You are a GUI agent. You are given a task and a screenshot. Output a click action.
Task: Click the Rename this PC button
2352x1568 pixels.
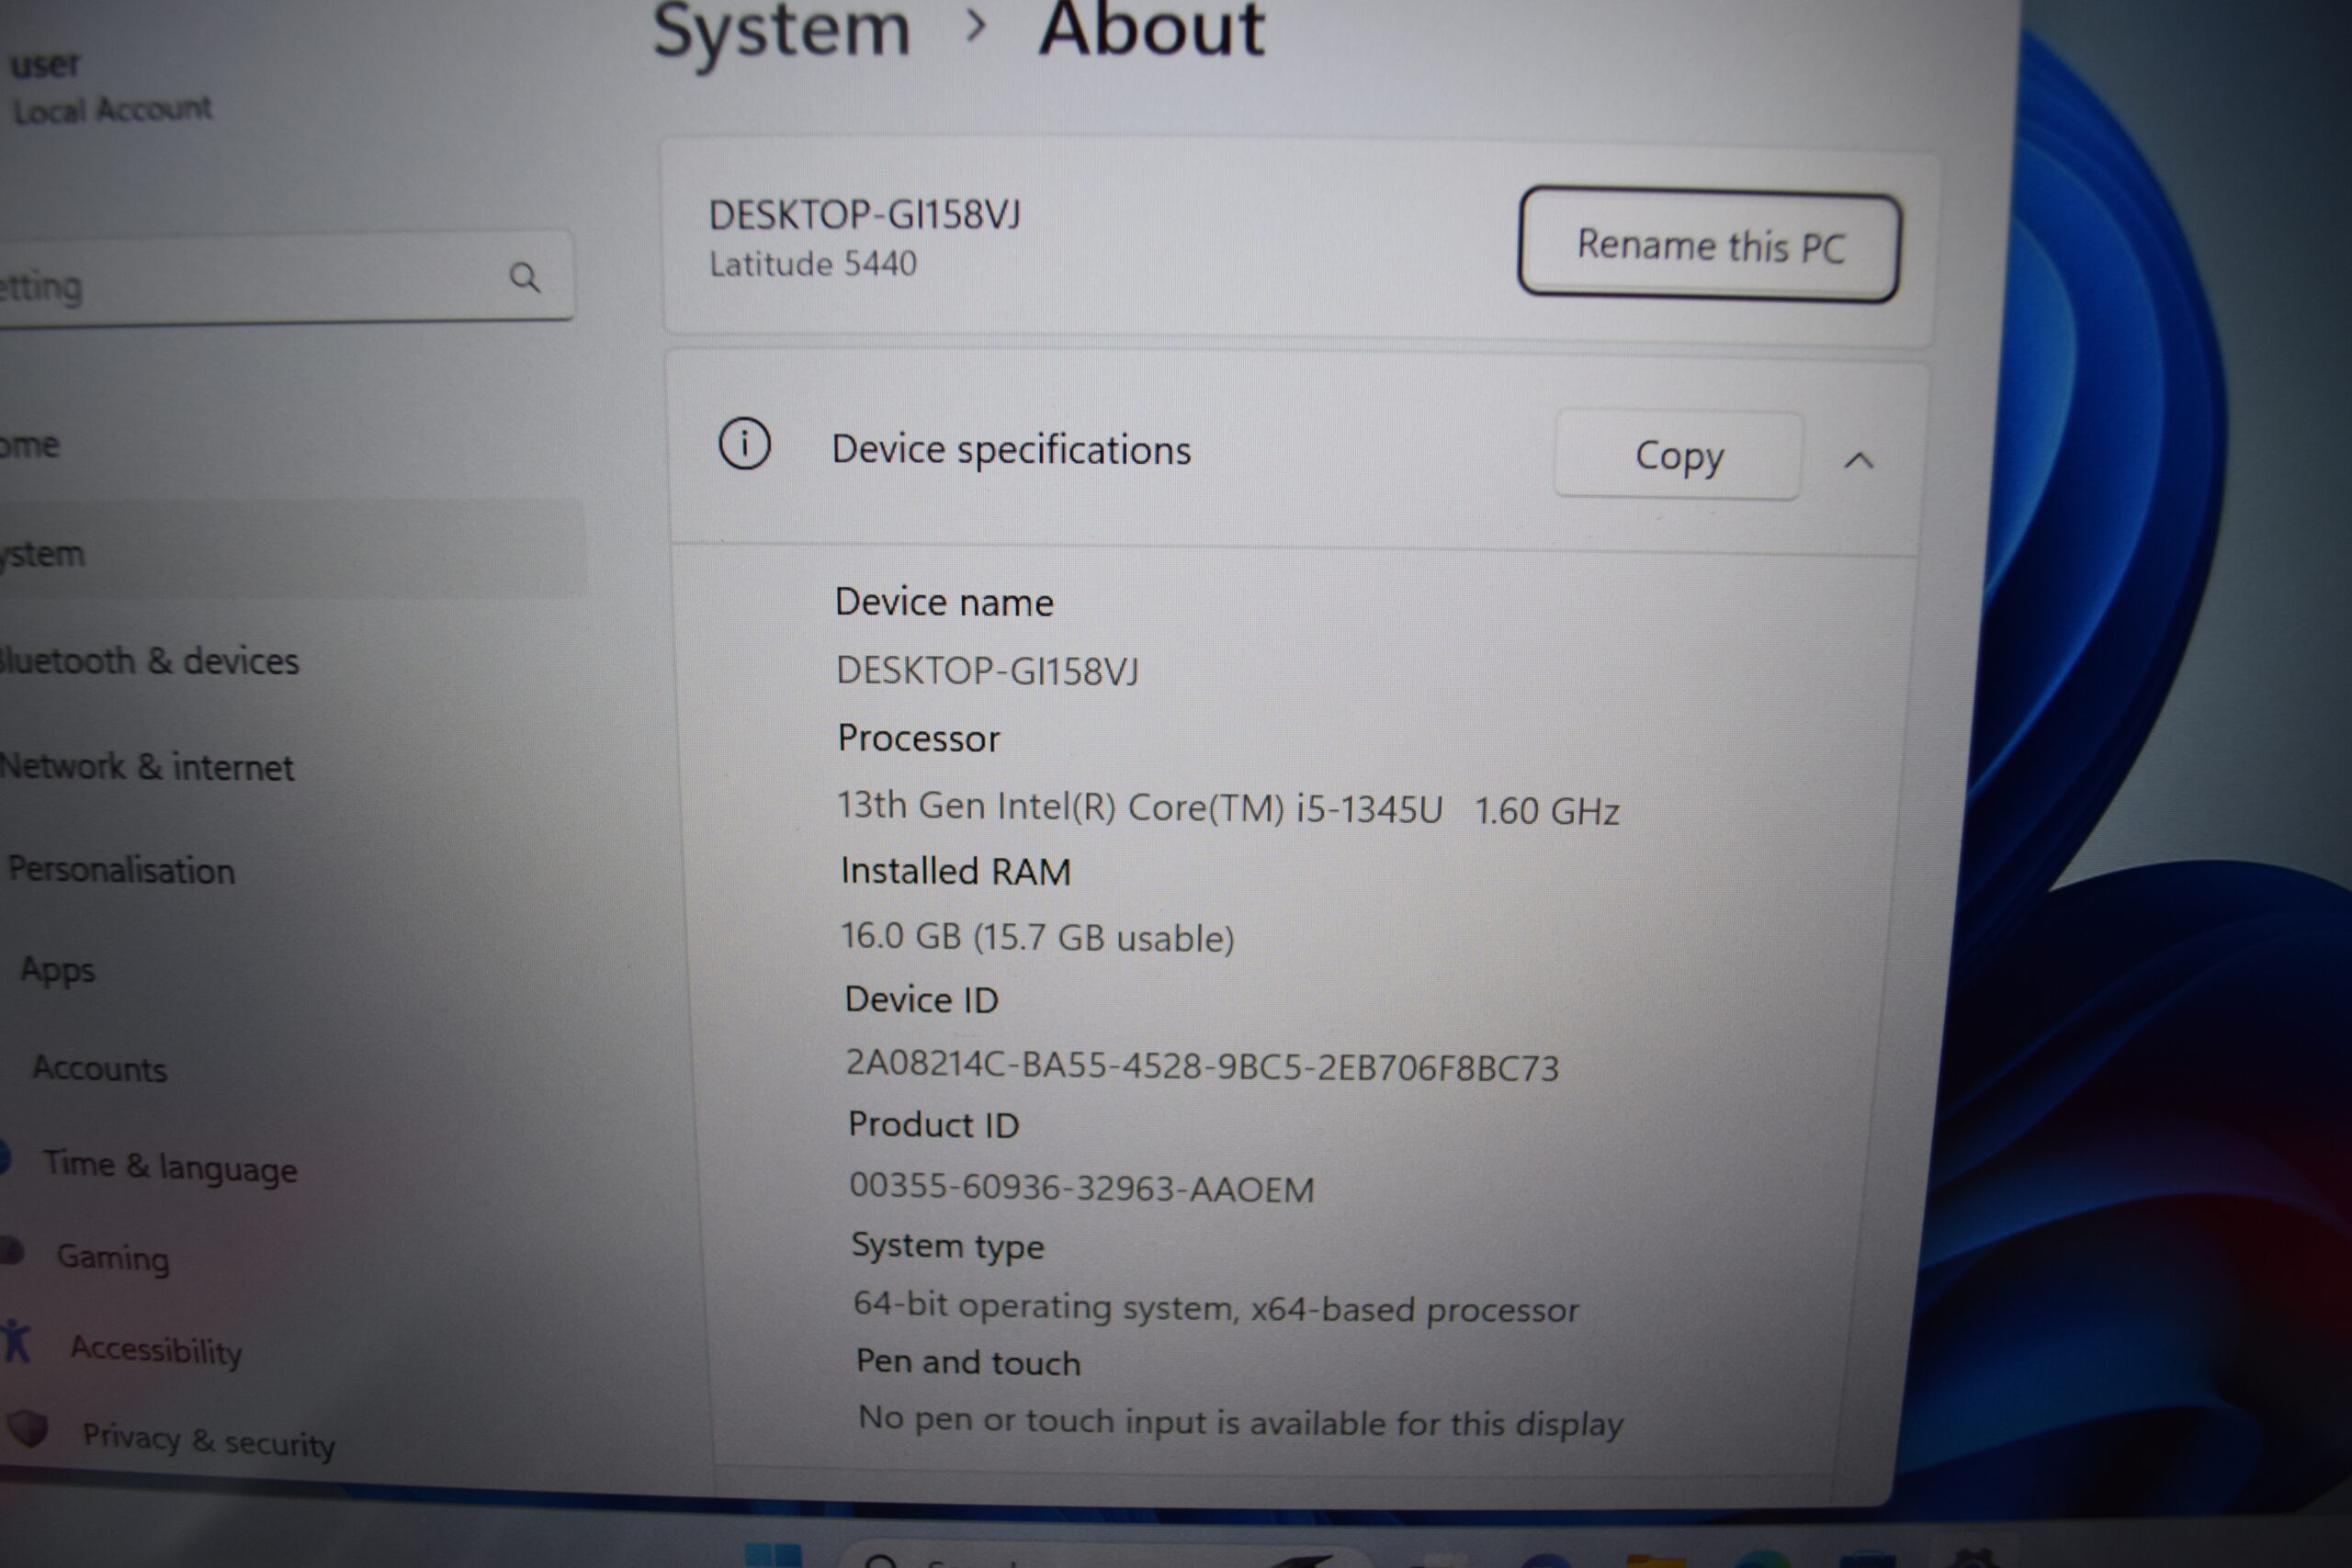pos(1710,245)
